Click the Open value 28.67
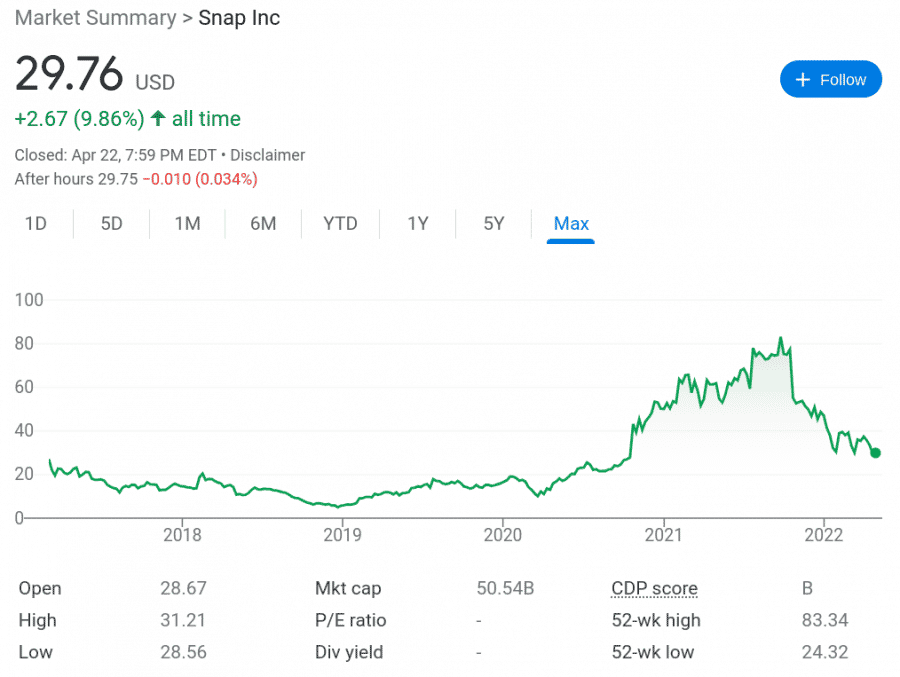 183,588
